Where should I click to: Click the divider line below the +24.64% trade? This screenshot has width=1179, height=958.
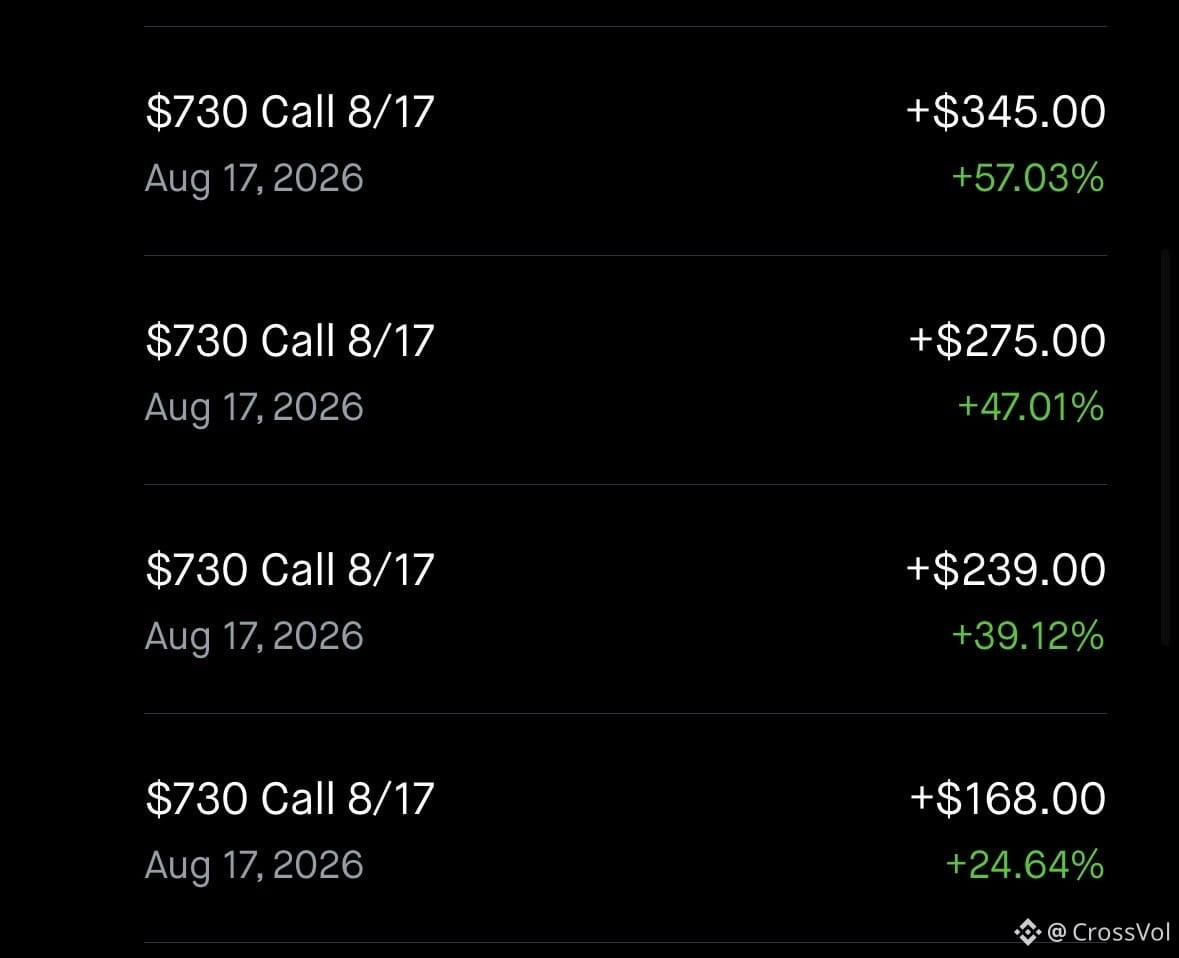(626, 942)
